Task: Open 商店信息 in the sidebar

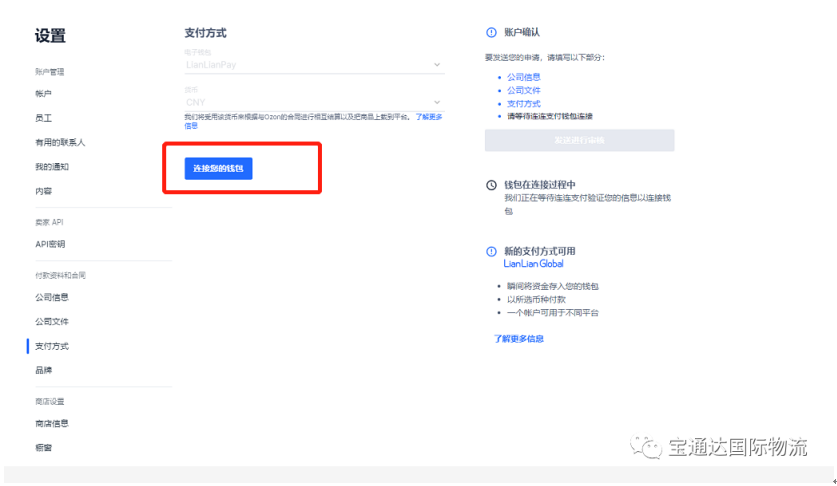Action: (x=52, y=424)
